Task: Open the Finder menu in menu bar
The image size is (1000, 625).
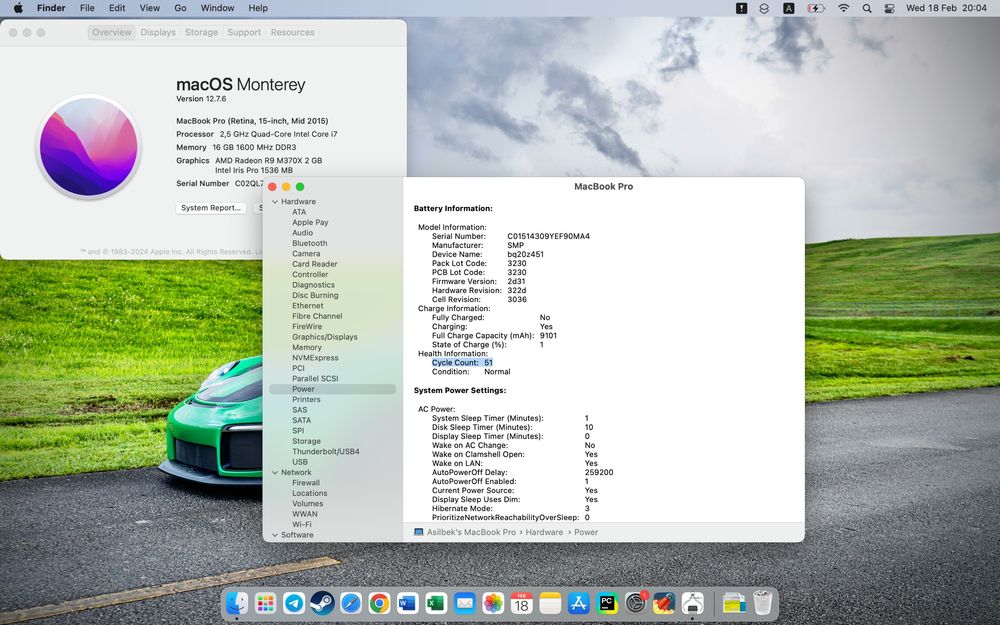Action: [x=51, y=8]
